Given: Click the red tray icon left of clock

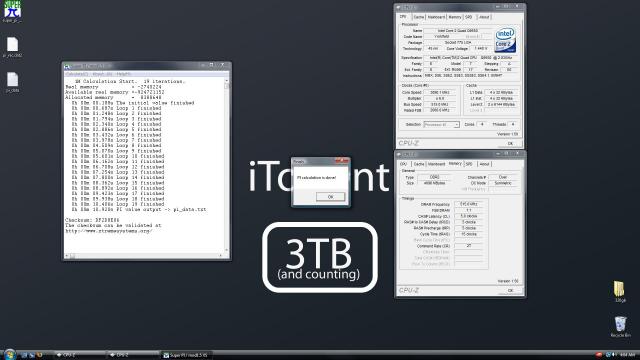Looking at the screenshot, I should [x=599, y=355].
